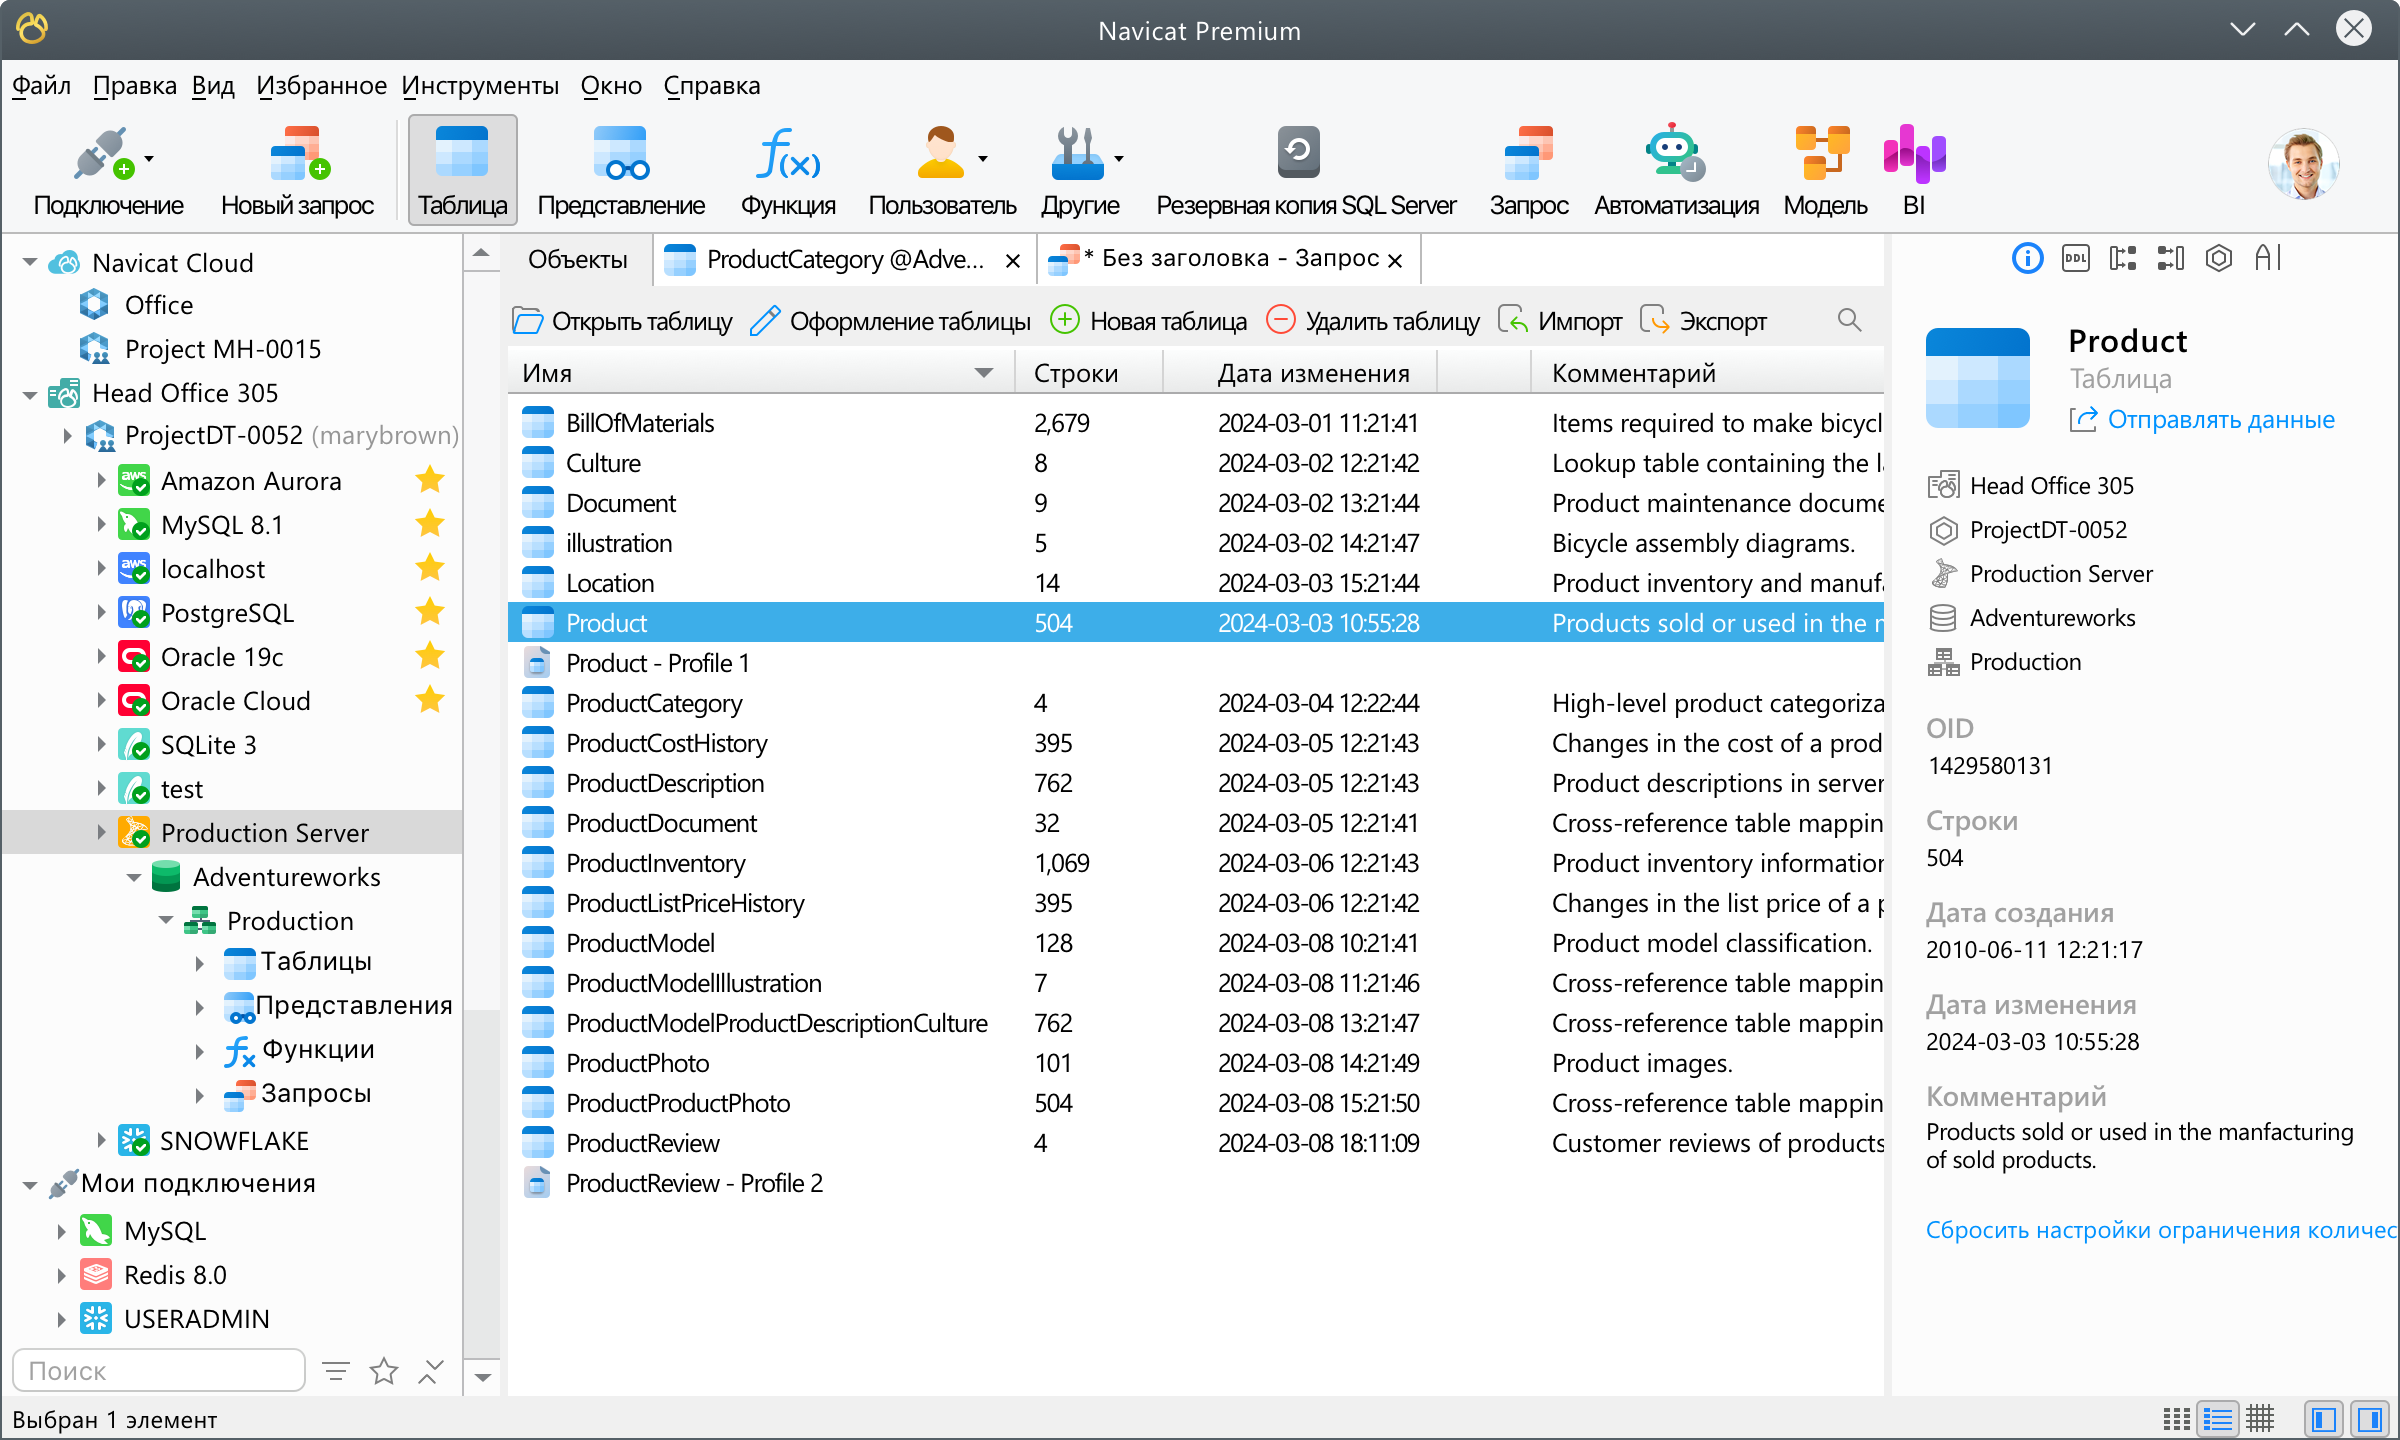Open the Запрос toolbar icon
The height and width of the screenshot is (1440, 2400).
pos(1528,170)
